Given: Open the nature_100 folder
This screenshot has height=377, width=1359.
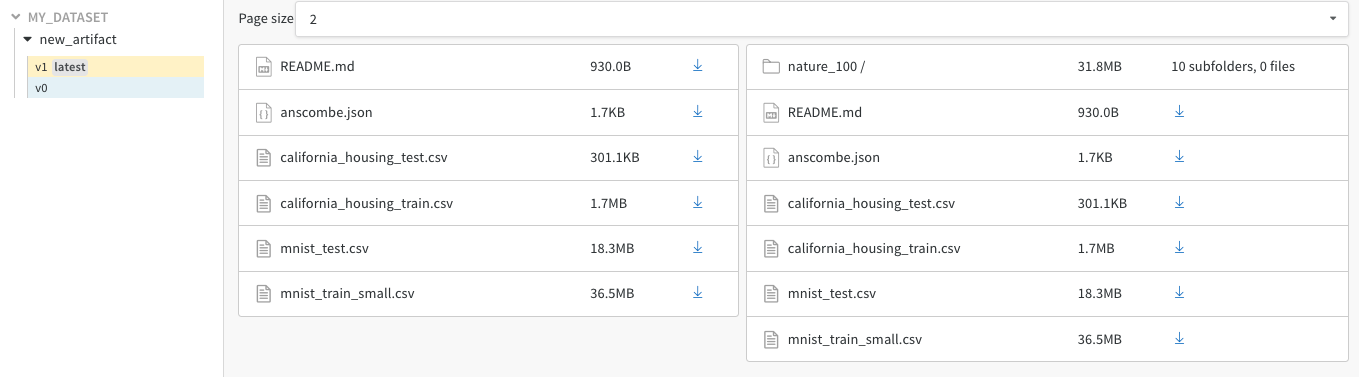Looking at the screenshot, I should [826, 67].
